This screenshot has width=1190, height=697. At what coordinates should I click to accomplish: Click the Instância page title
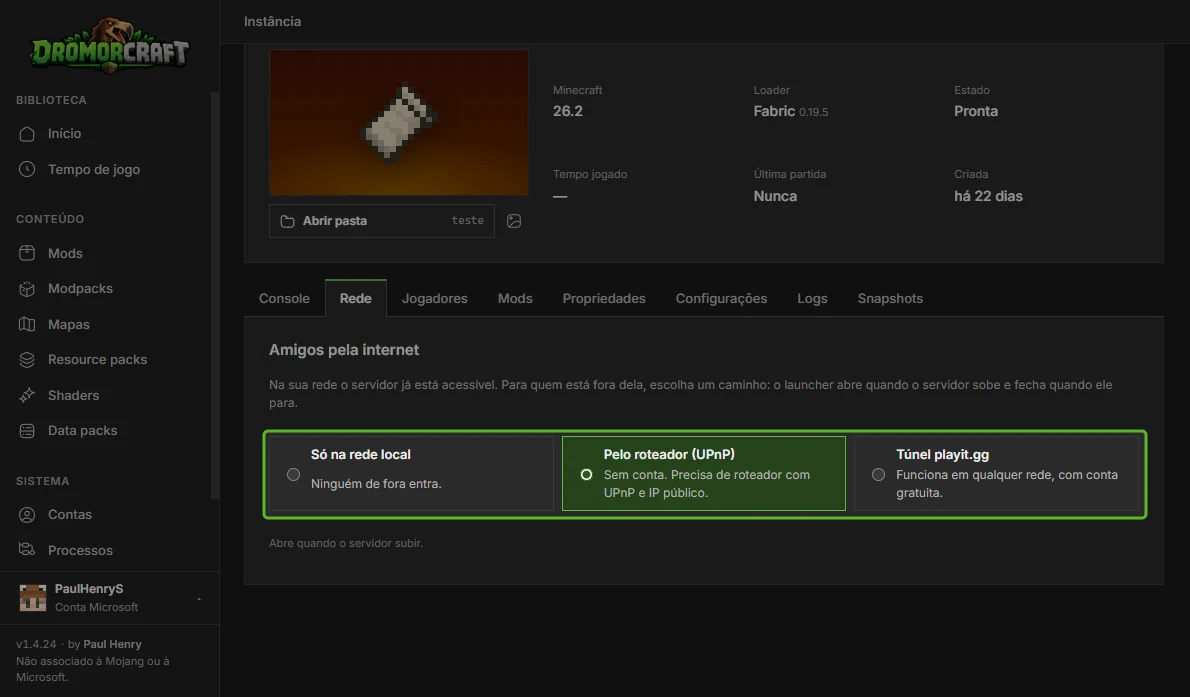click(272, 21)
